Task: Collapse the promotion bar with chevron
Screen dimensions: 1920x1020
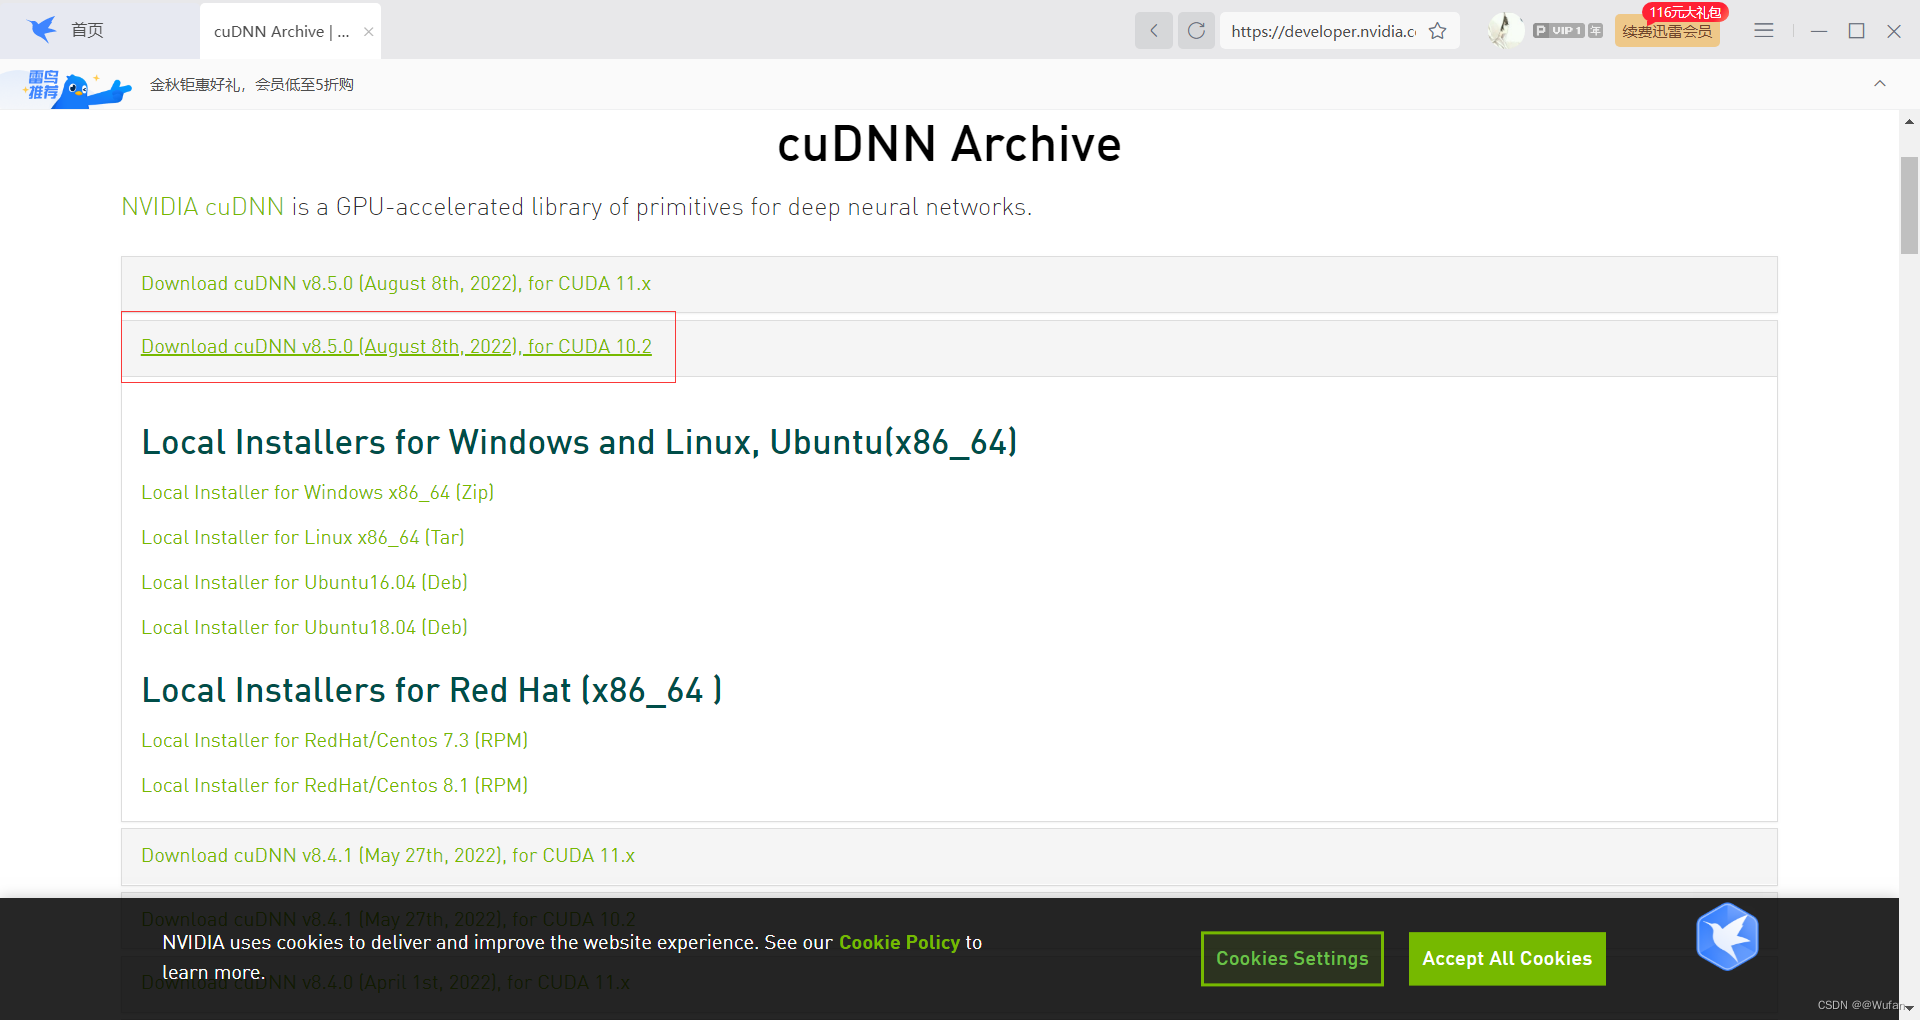Action: [x=1880, y=84]
